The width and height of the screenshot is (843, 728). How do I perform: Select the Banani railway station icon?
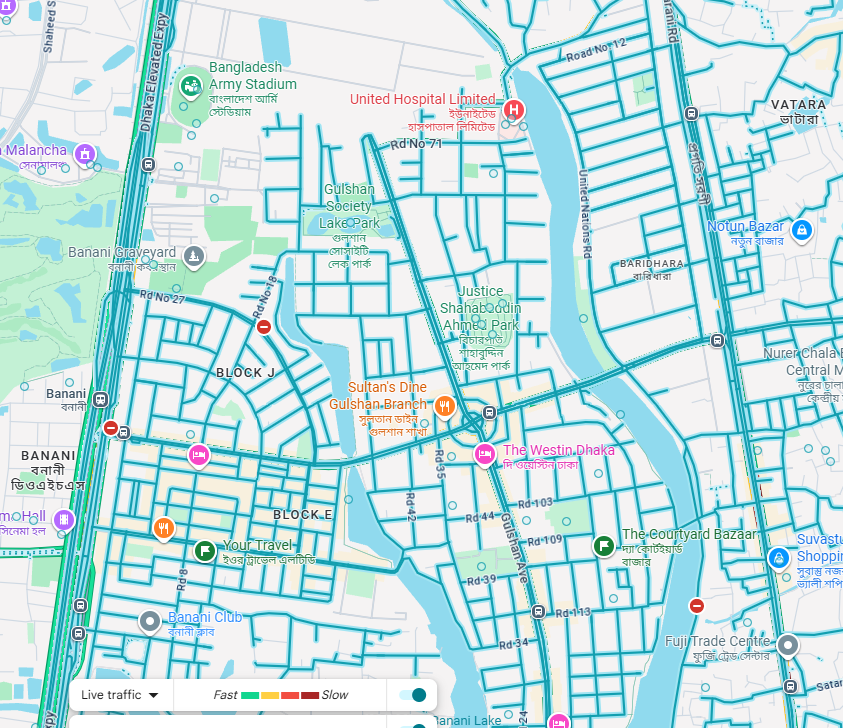(x=100, y=399)
